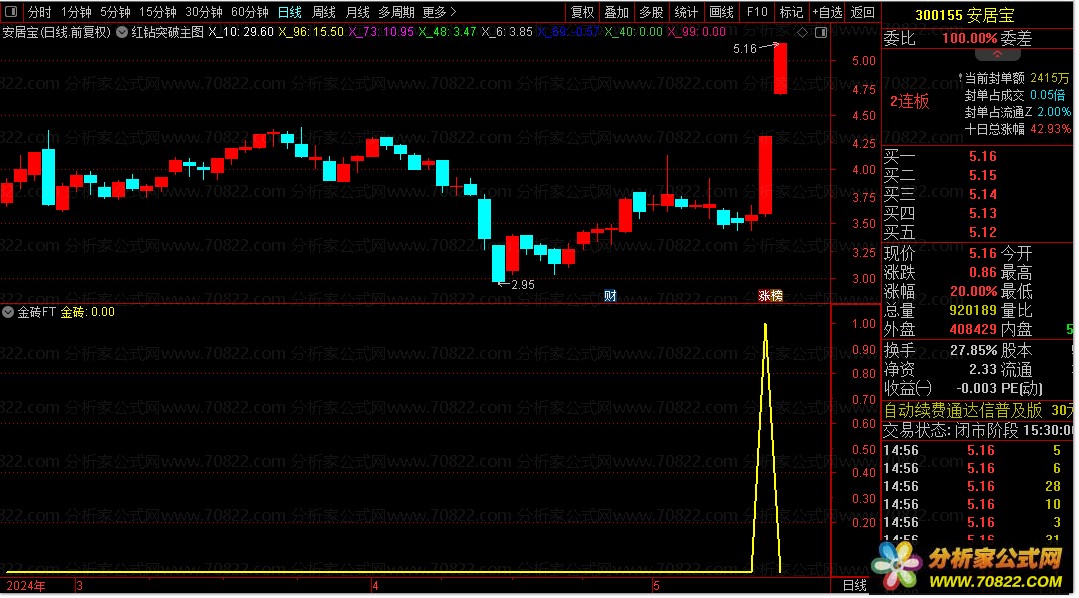Screen dimensions: 1079x598
Task: Click the 2连板 label
Action: pyautogui.click(x=909, y=102)
